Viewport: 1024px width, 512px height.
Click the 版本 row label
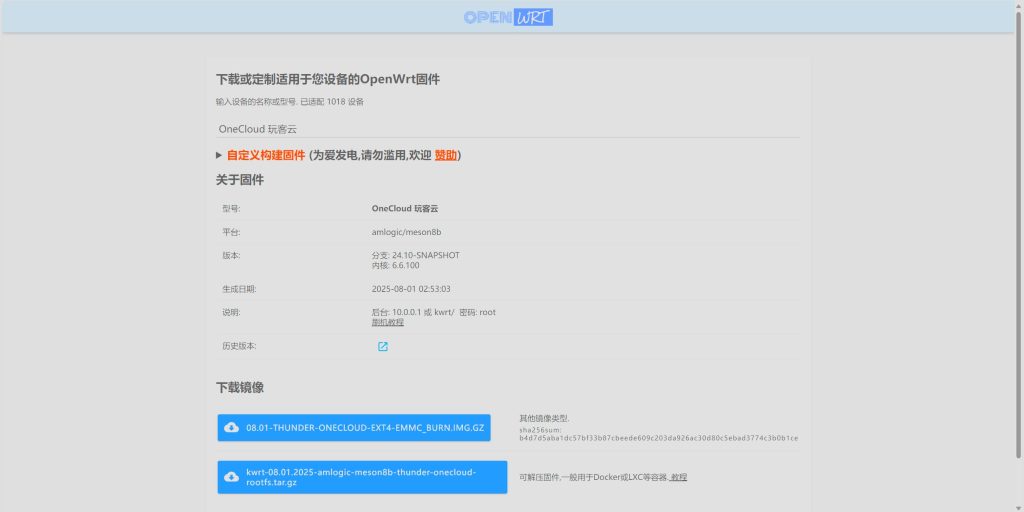point(231,255)
